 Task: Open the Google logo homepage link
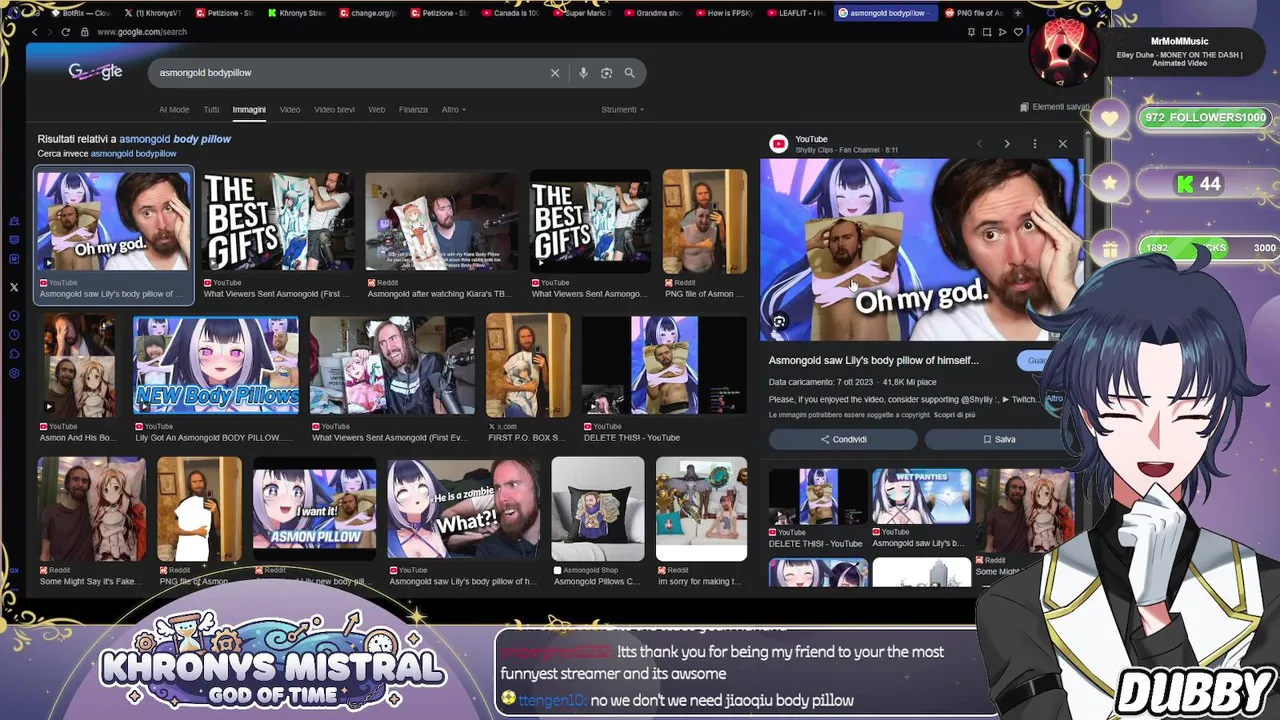tap(95, 72)
